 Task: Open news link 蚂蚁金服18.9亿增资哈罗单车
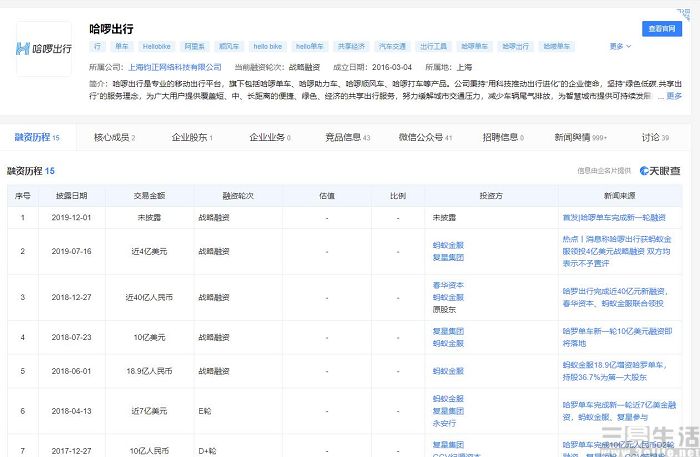pyautogui.click(x=614, y=371)
